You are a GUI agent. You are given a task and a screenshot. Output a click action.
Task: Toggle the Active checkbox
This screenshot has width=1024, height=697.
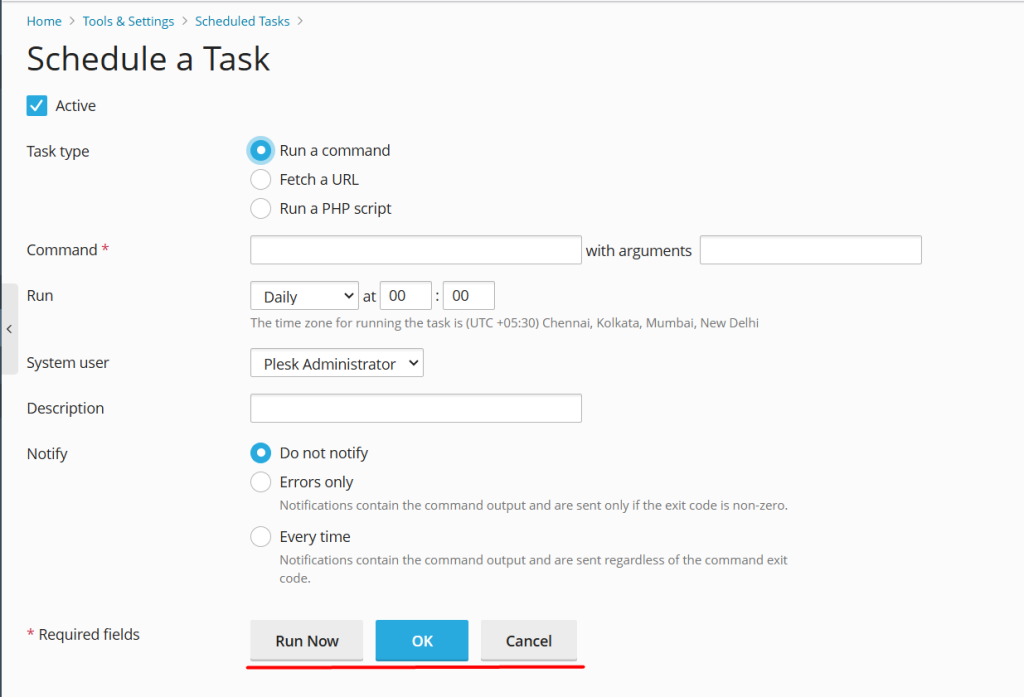(37, 105)
